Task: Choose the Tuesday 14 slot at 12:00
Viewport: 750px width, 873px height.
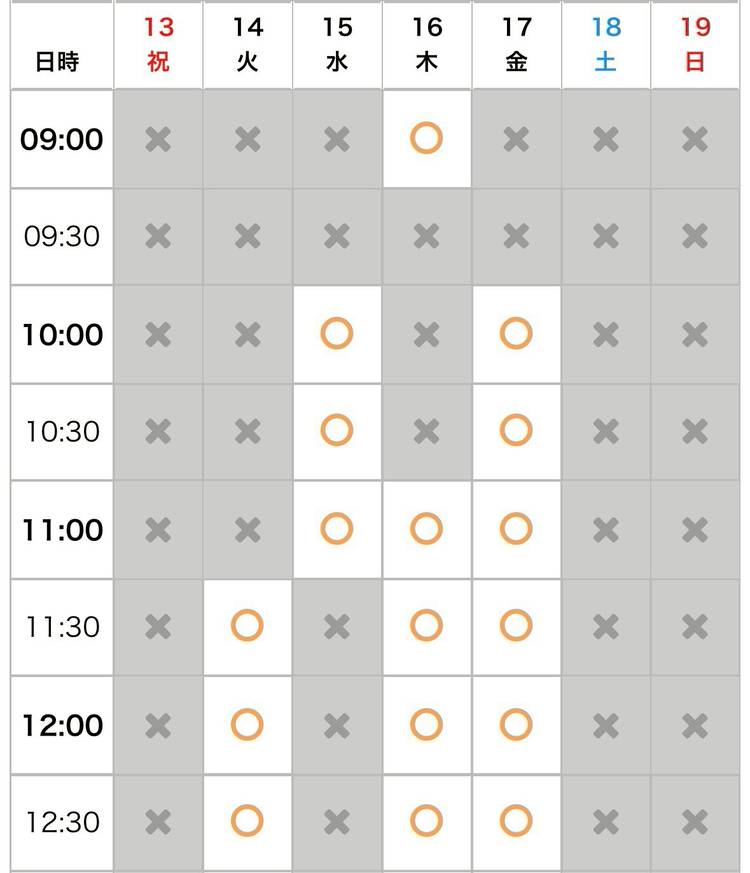Action: tap(247, 724)
